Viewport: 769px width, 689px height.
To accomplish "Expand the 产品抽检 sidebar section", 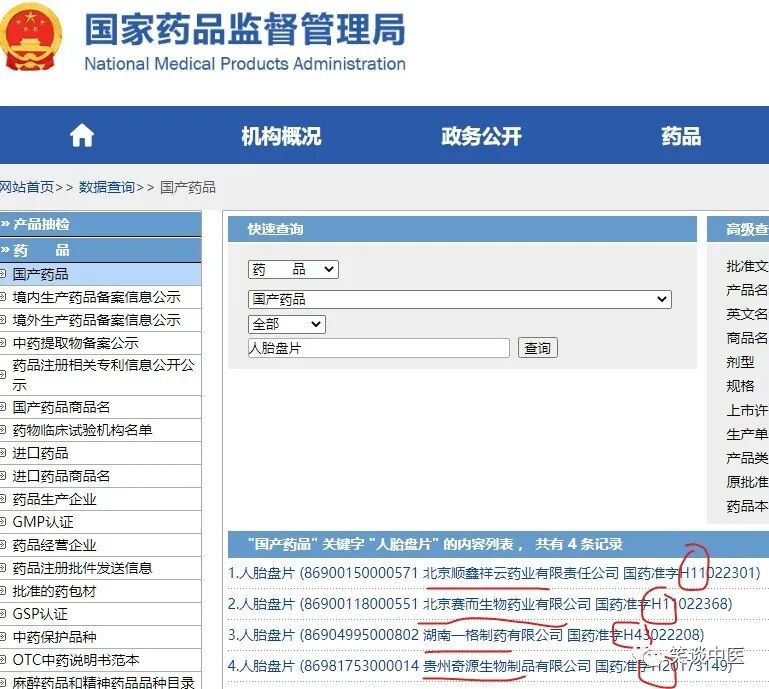I will pyautogui.click(x=101, y=224).
